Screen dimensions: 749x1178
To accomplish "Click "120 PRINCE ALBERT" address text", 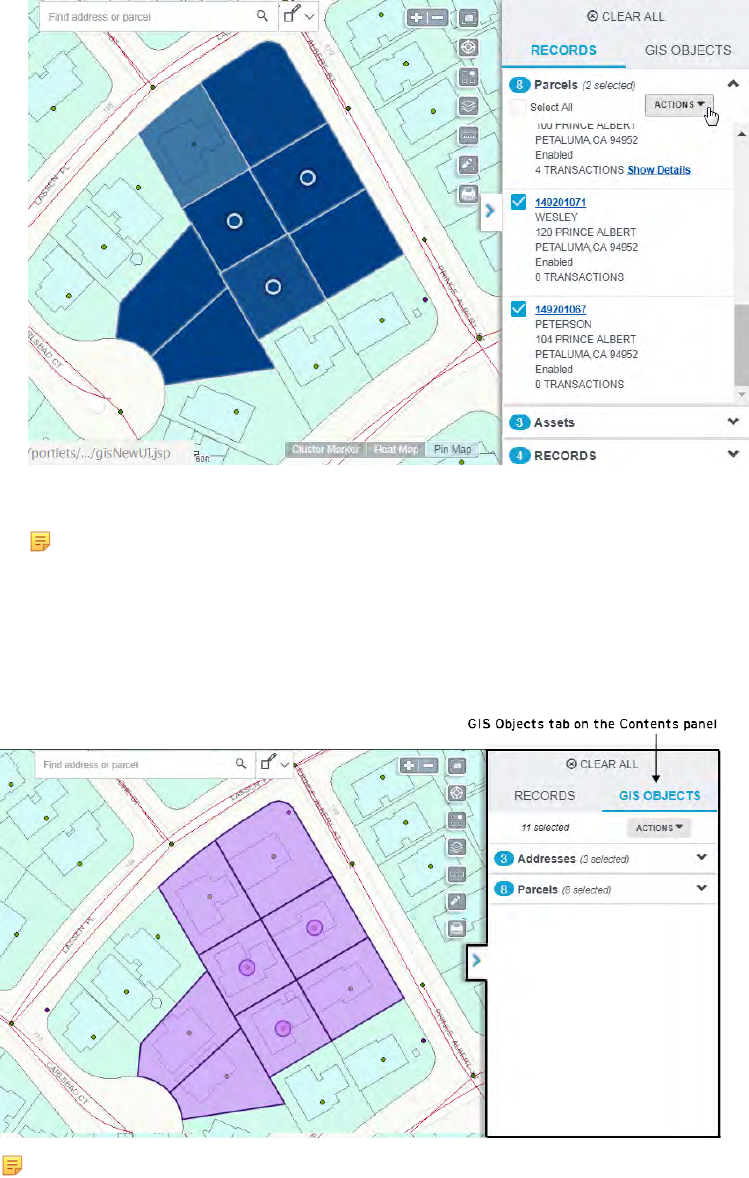I will [x=585, y=232].
